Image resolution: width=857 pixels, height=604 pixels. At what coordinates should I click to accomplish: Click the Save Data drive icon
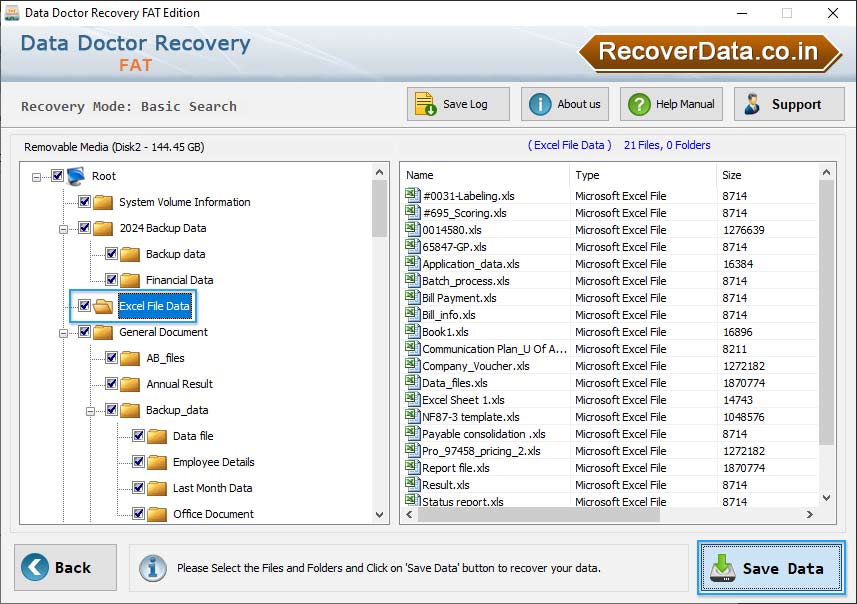[x=722, y=568]
